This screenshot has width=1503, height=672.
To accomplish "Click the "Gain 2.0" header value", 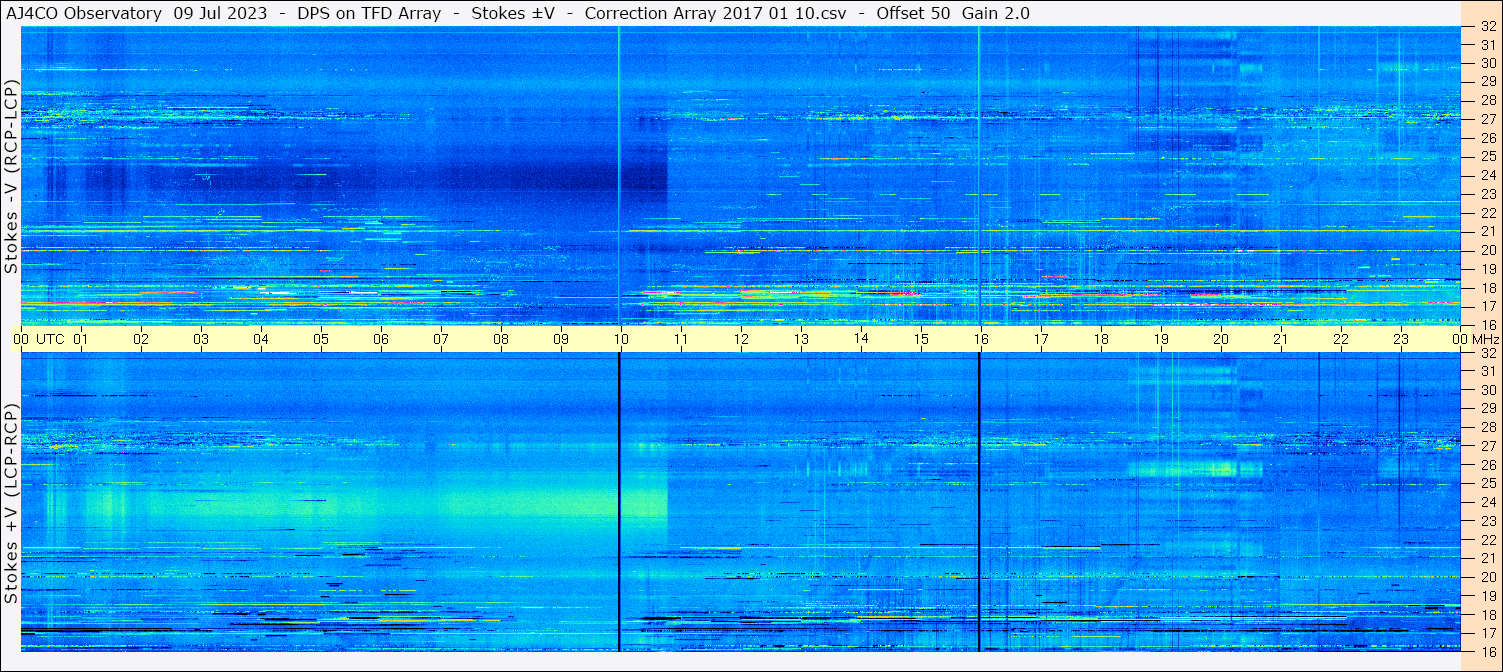I will [995, 13].
